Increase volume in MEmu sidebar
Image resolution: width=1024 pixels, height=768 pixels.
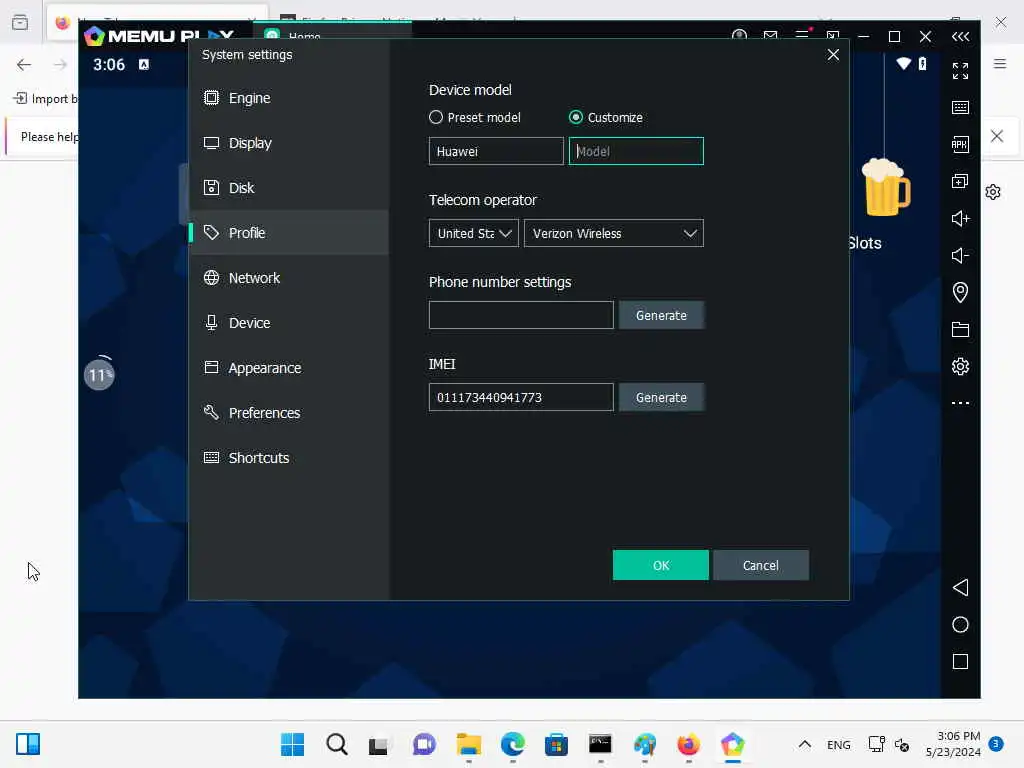(x=960, y=219)
